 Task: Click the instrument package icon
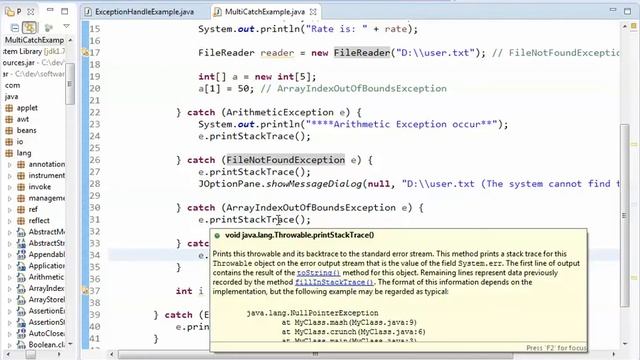coord(21,176)
